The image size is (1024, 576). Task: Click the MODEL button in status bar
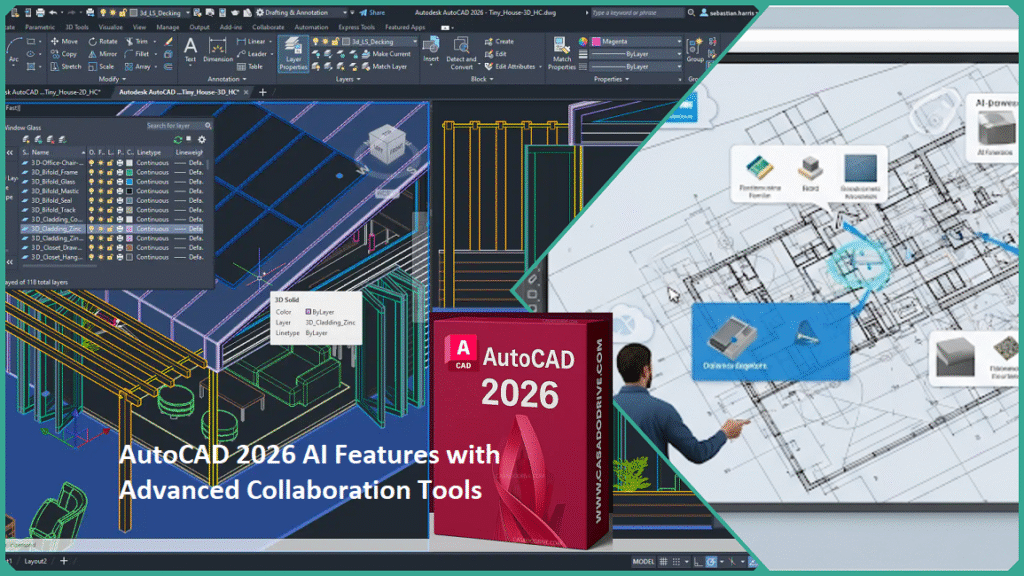tap(643, 562)
